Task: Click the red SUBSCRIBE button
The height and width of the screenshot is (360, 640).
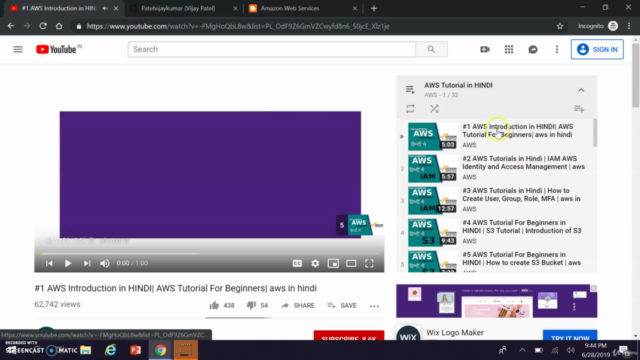Action: tap(349, 336)
